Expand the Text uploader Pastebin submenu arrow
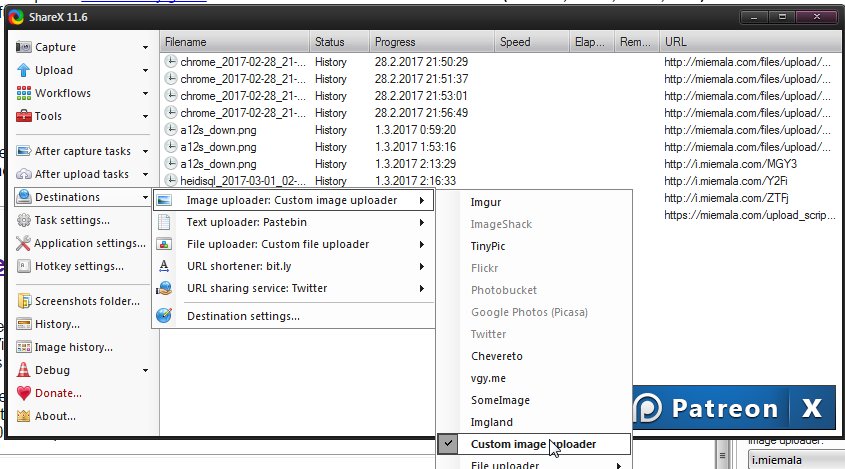This screenshot has height=469, width=845. 421,223
